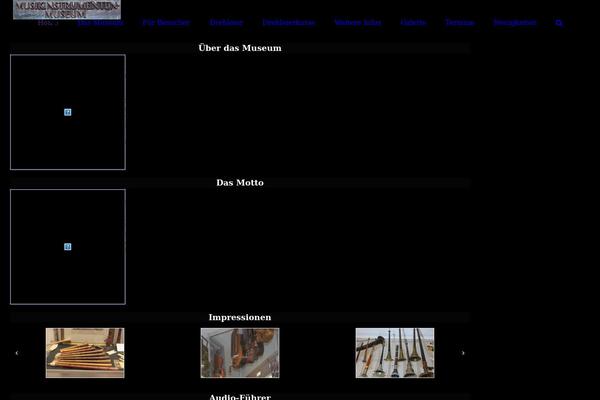Click the Über das Museum heading
This screenshot has width=600, height=400.
240,48
